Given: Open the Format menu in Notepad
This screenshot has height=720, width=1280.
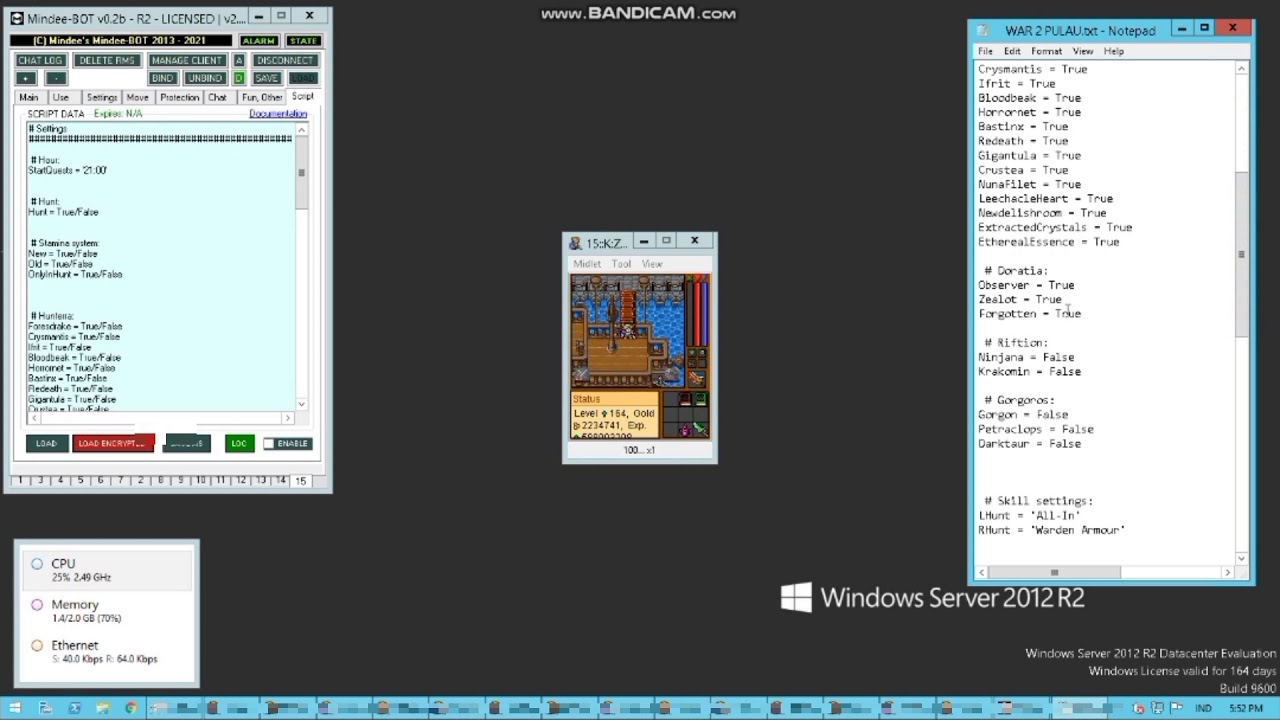Looking at the screenshot, I should [1046, 51].
